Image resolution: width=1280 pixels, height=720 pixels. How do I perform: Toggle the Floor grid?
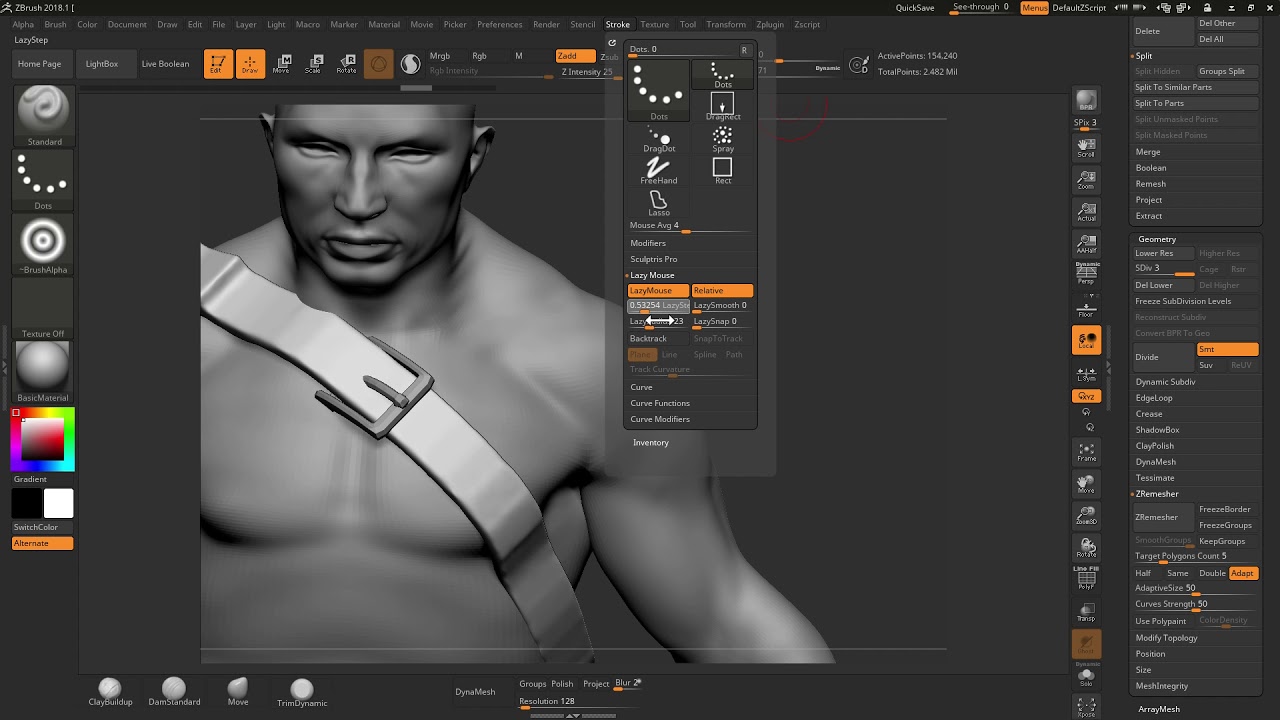(1086, 307)
